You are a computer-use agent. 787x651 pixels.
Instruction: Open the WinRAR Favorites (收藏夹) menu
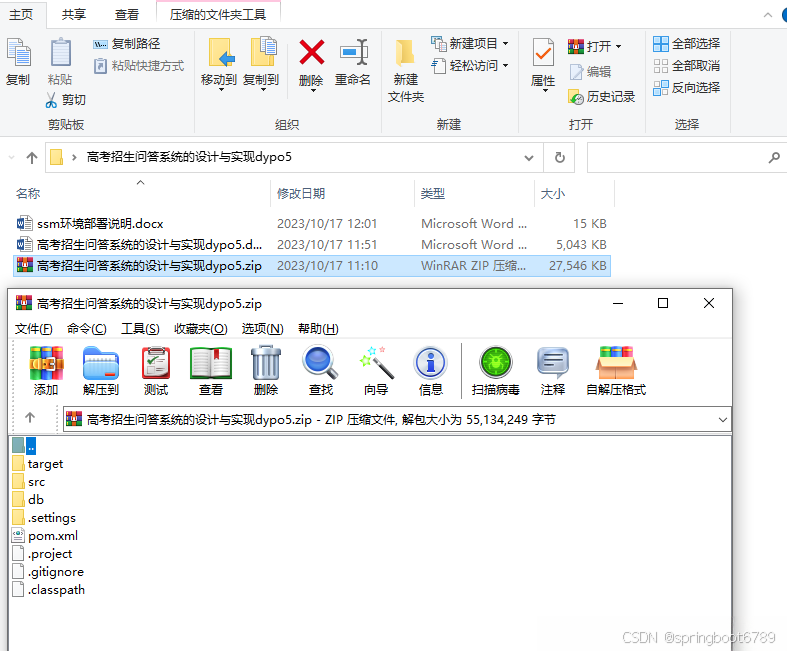[x=200, y=329]
